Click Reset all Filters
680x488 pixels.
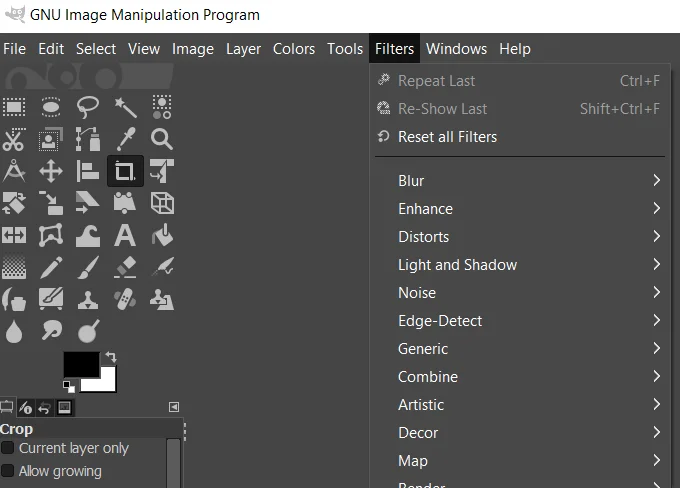point(520,137)
